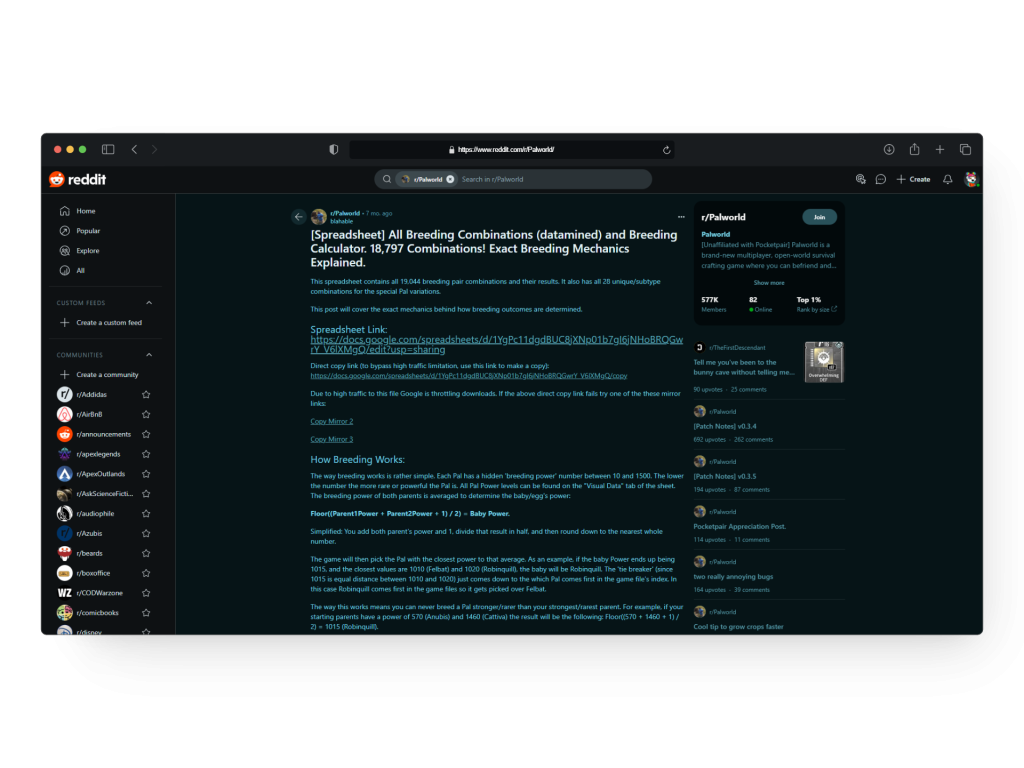The width and height of the screenshot is (1024, 768).
Task: Open r/AskScienceFiction community
Action: (104, 494)
